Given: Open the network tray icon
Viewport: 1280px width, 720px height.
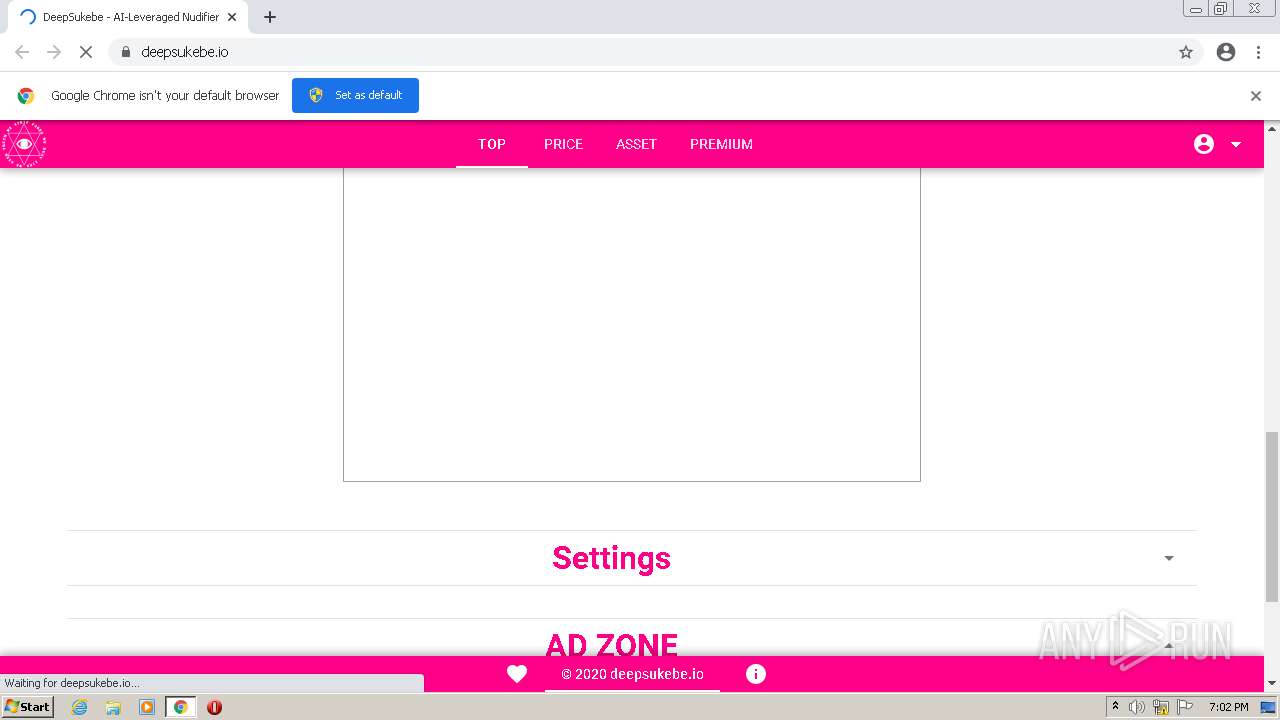Looking at the screenshot, I should pyautogui.click(x=1161, y=707).
